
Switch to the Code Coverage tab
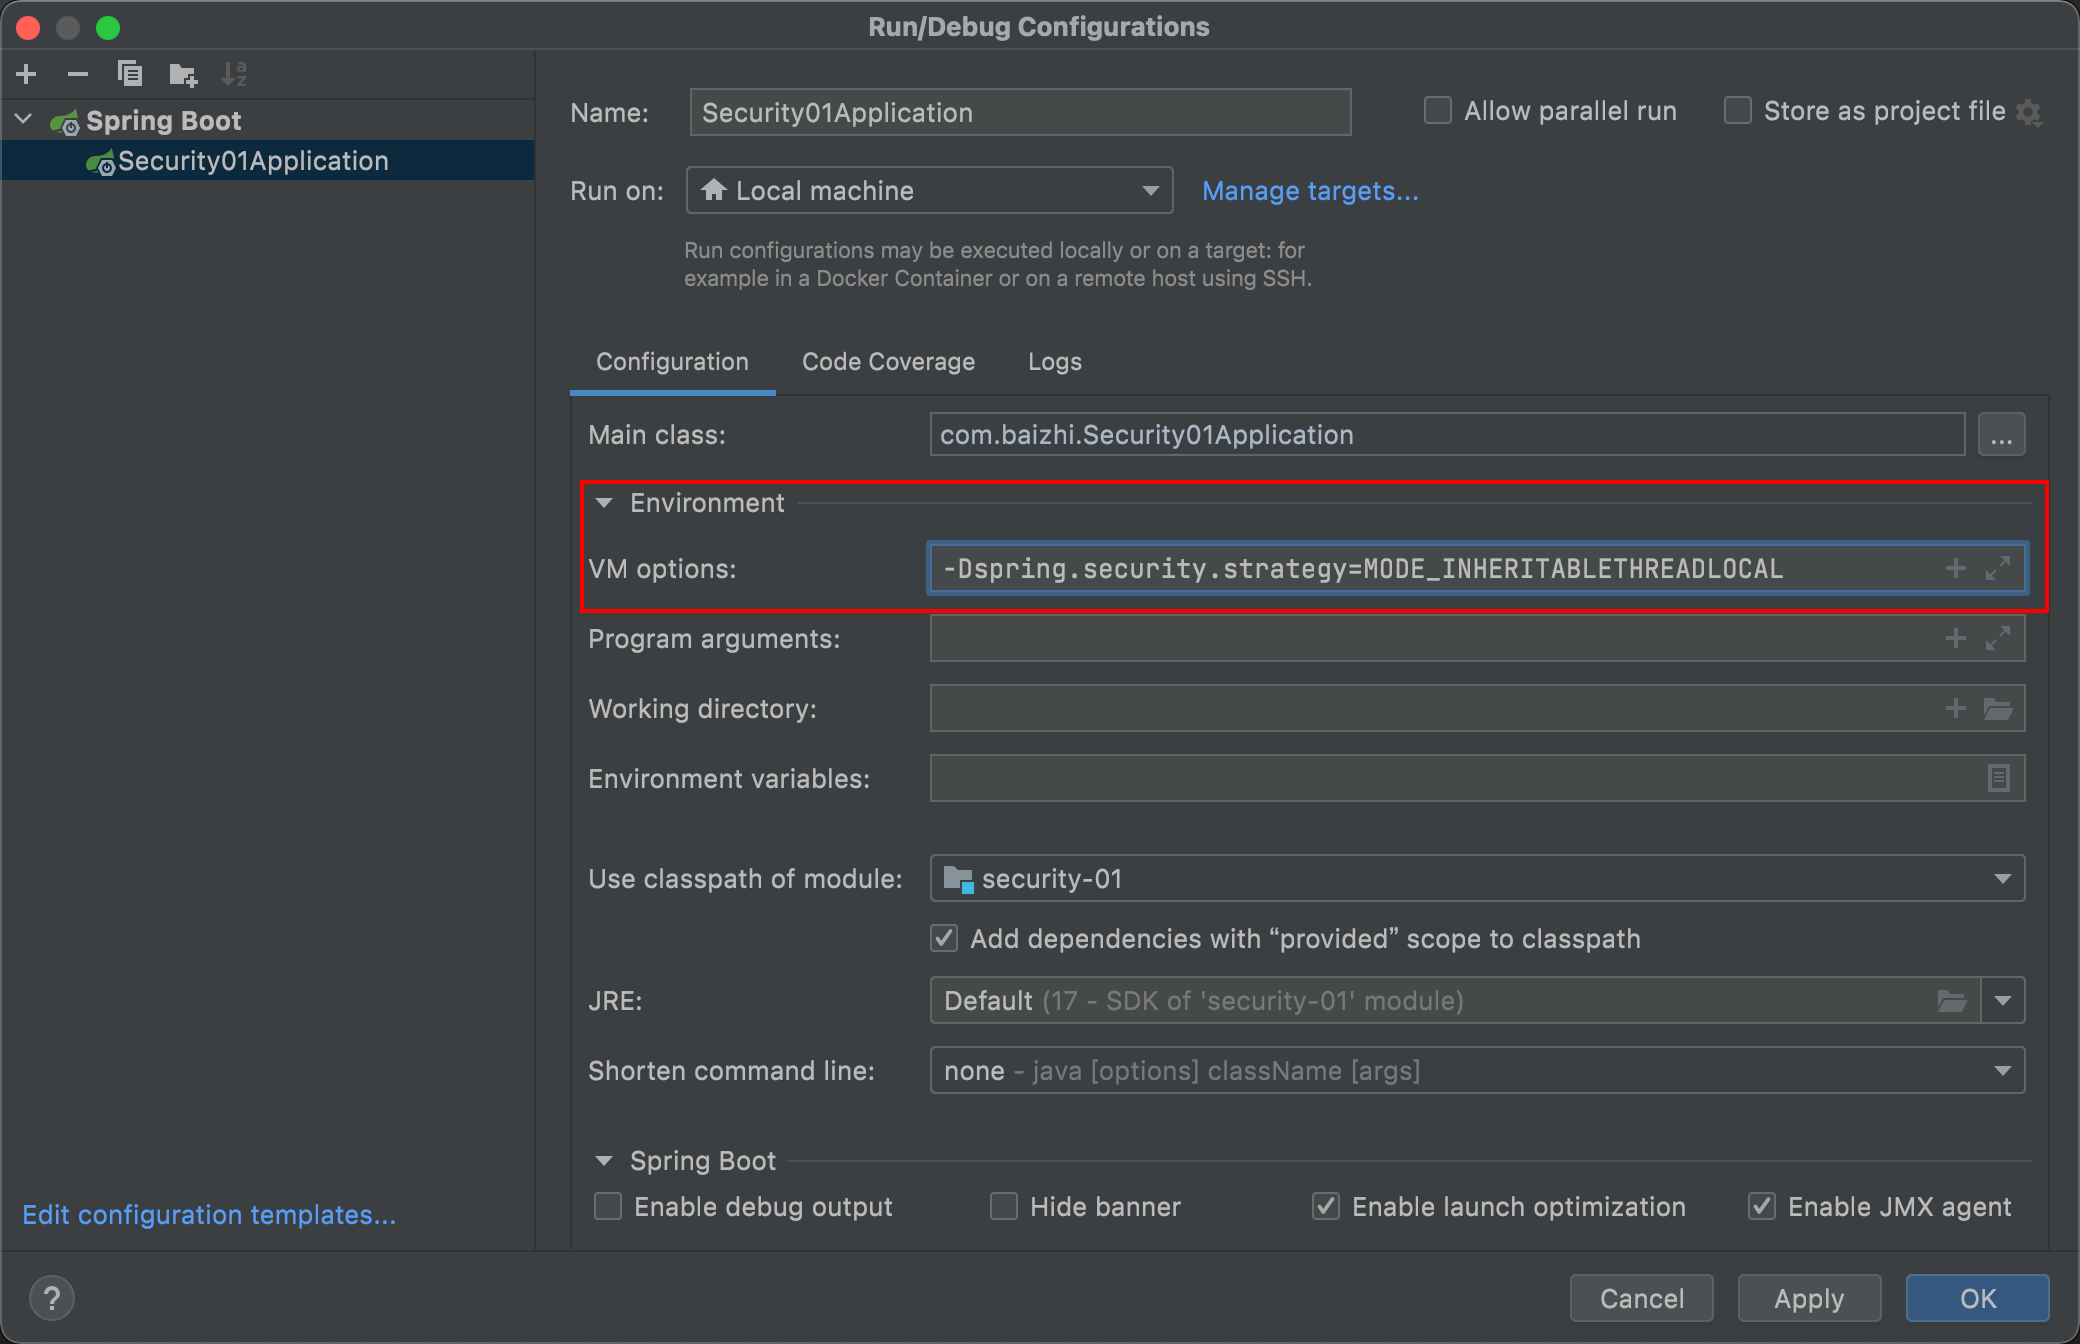tap(888, 362)
